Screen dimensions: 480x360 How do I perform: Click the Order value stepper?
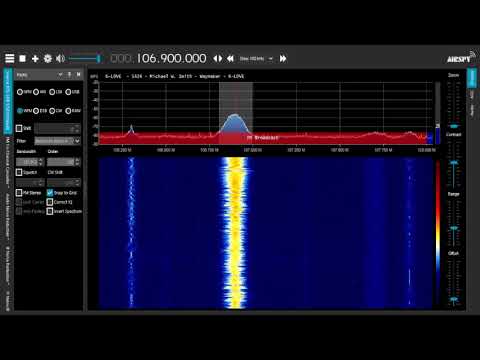point(63,162)
